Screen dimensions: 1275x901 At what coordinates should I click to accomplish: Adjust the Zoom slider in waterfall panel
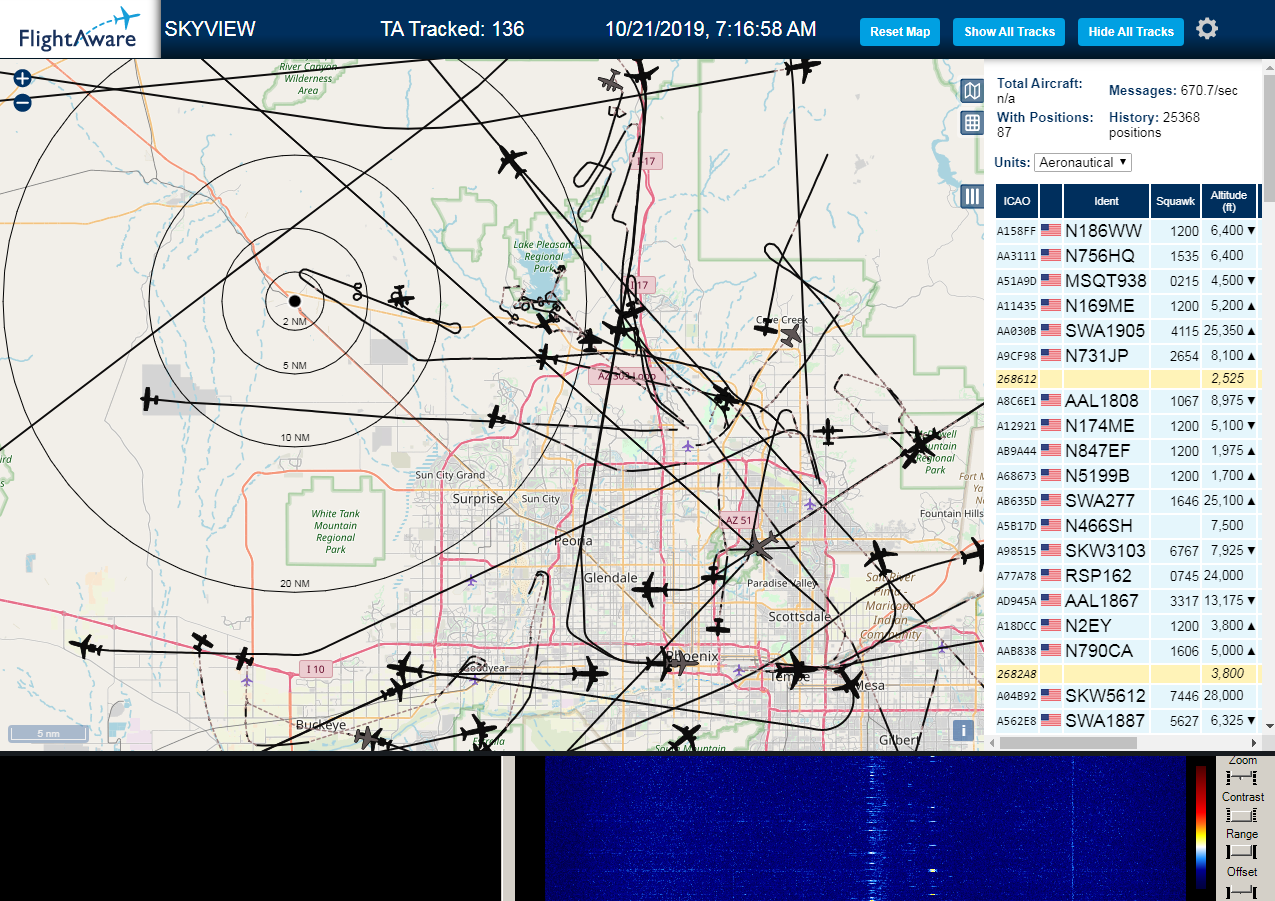[x=1241, y=777]
